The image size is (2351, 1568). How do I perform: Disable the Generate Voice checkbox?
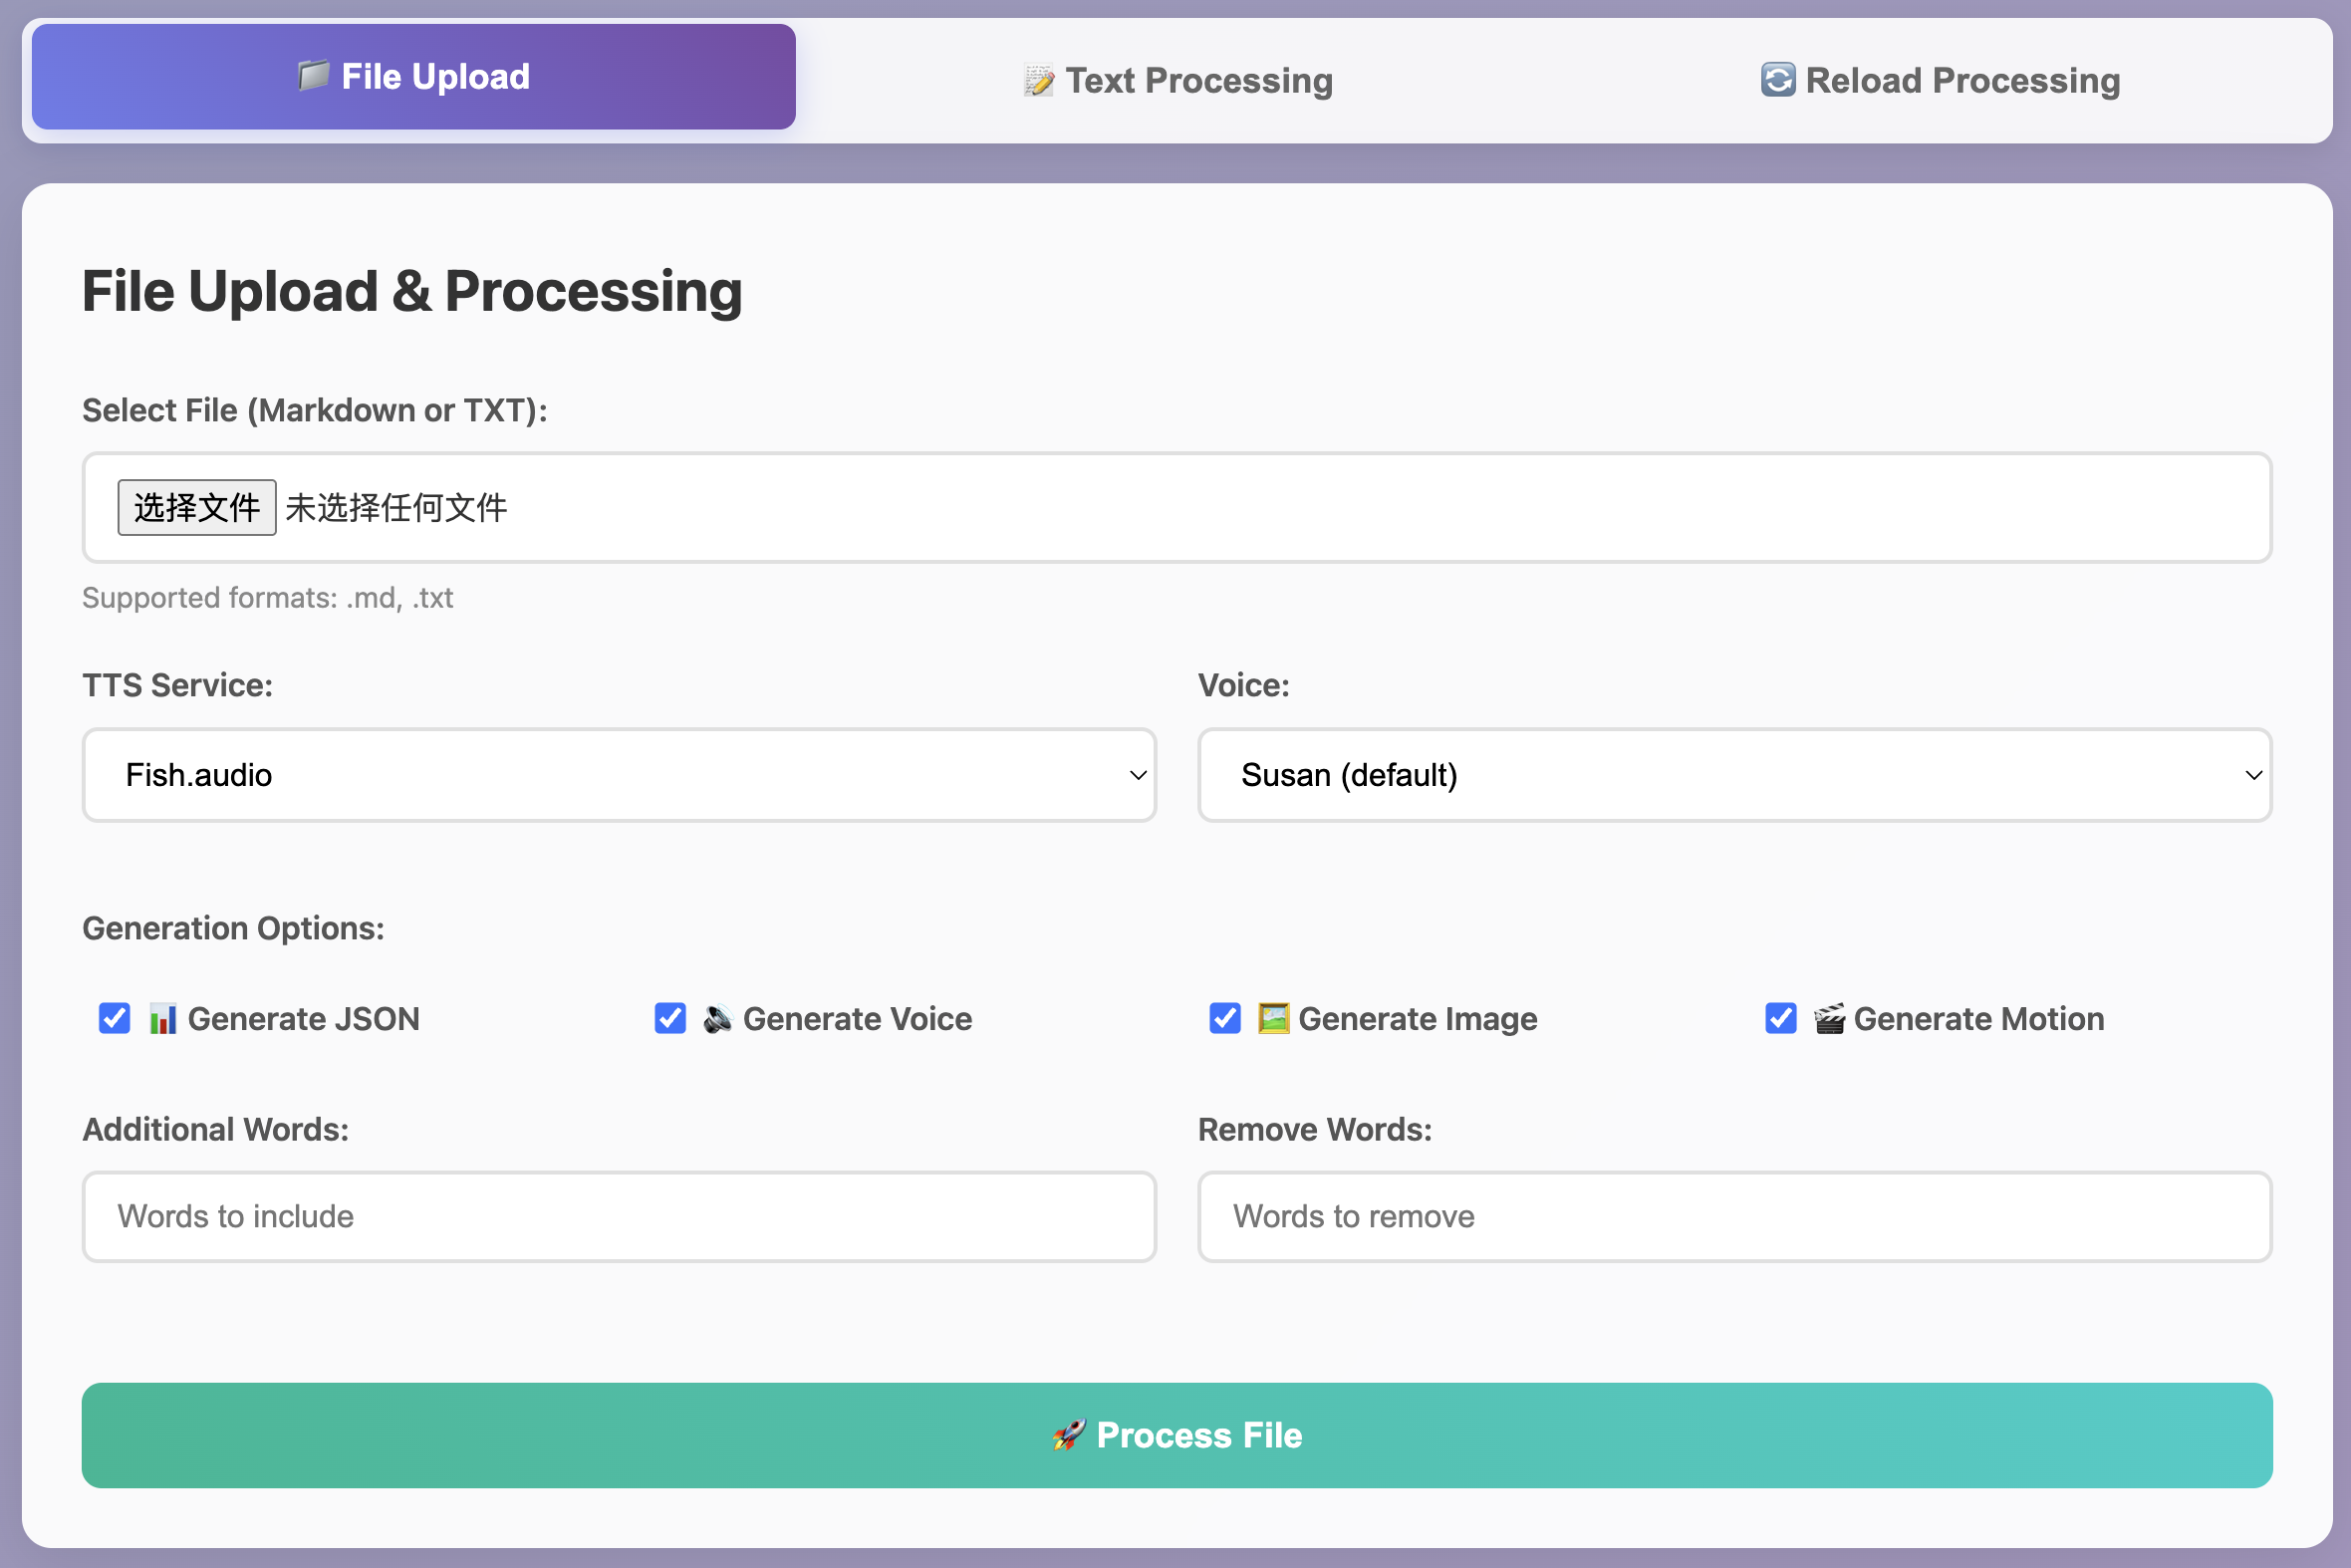(x=670, y=1019)
